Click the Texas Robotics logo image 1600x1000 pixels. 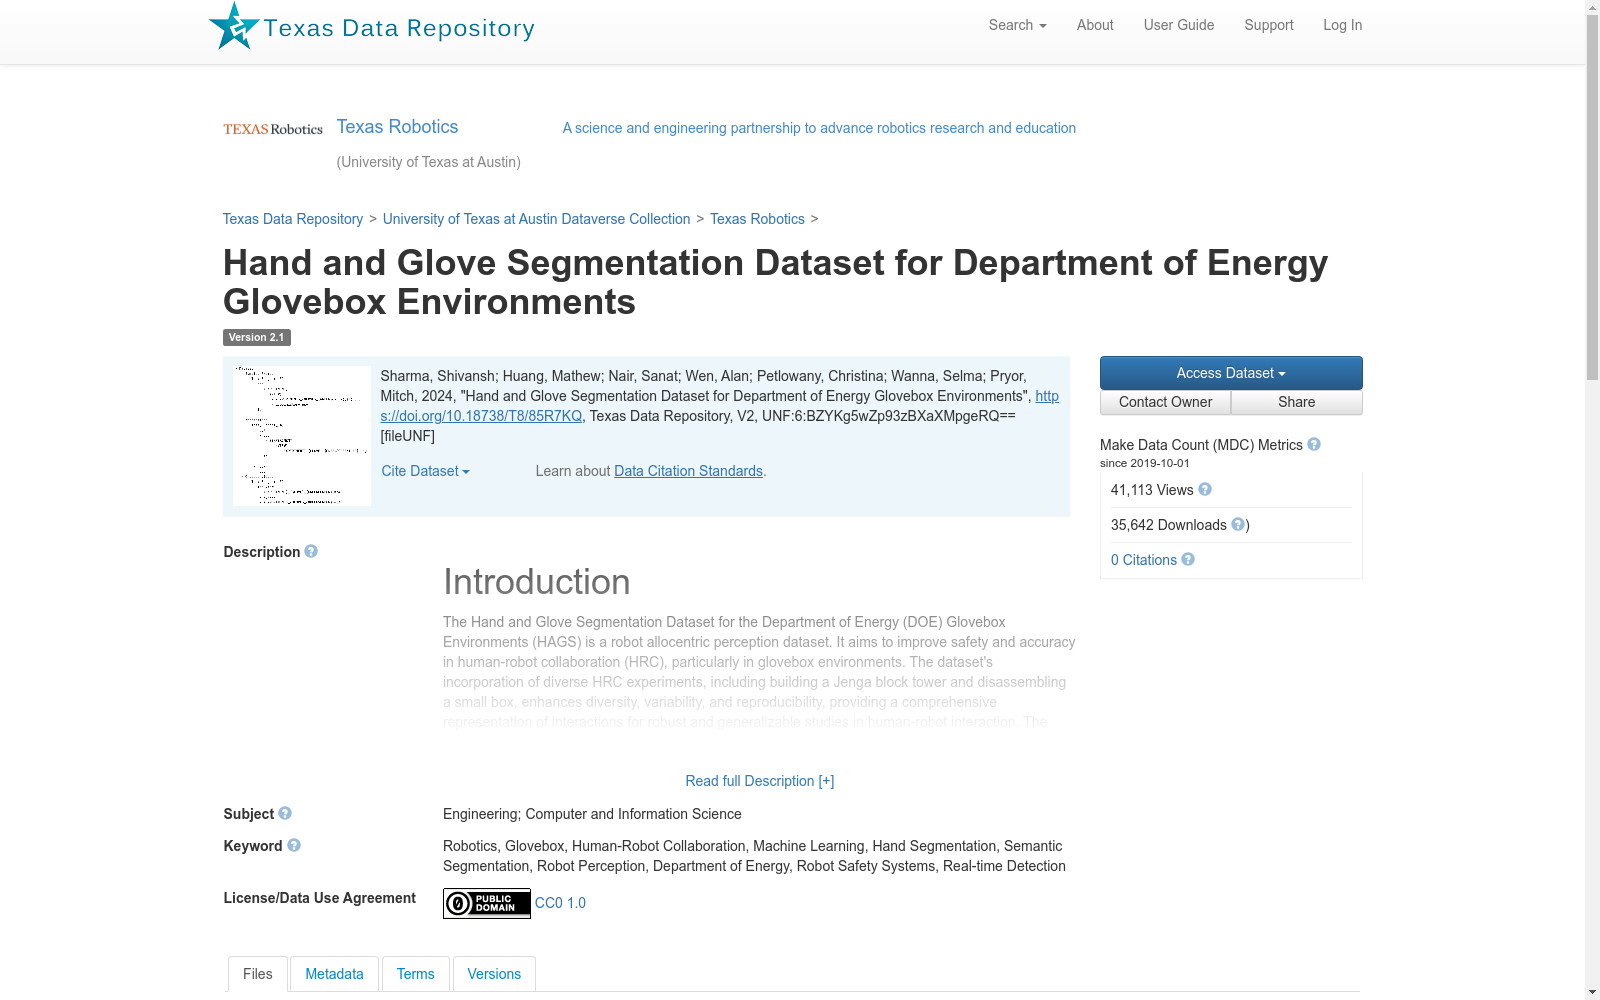click(x=273, y=129)
